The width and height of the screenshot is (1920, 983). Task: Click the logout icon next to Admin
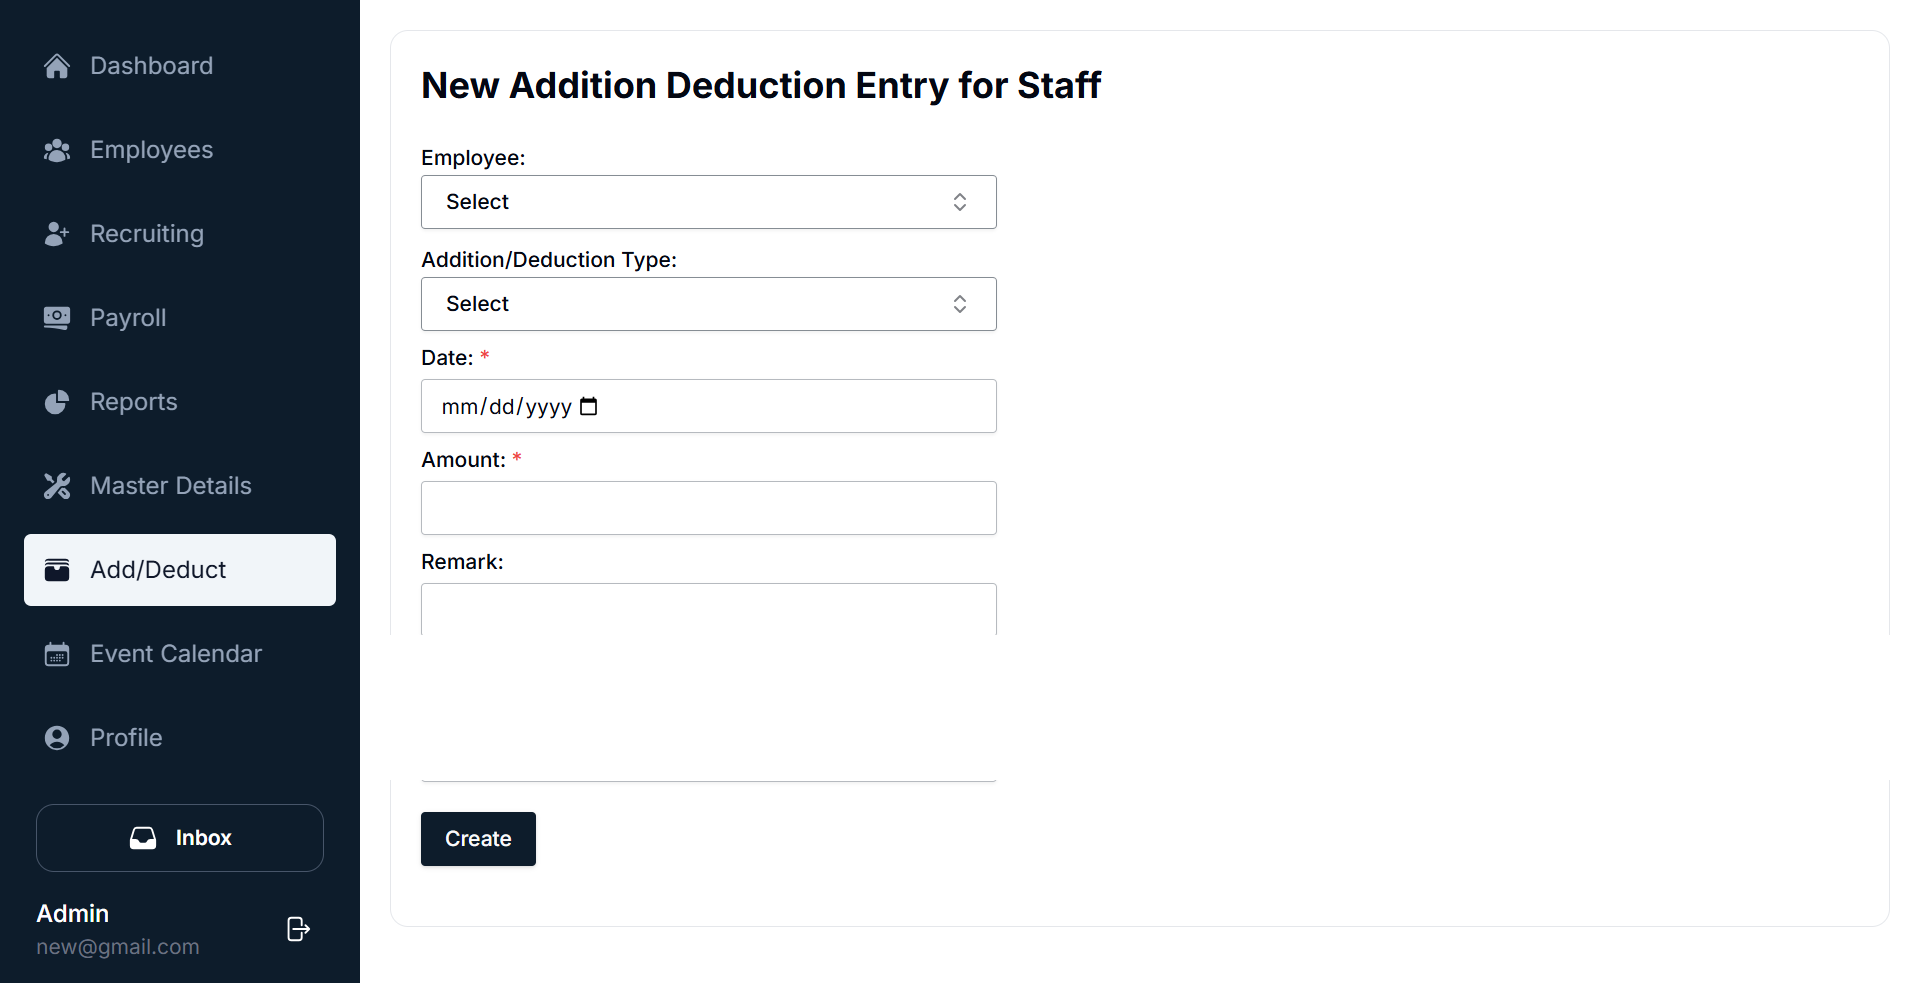pos(297,929)
